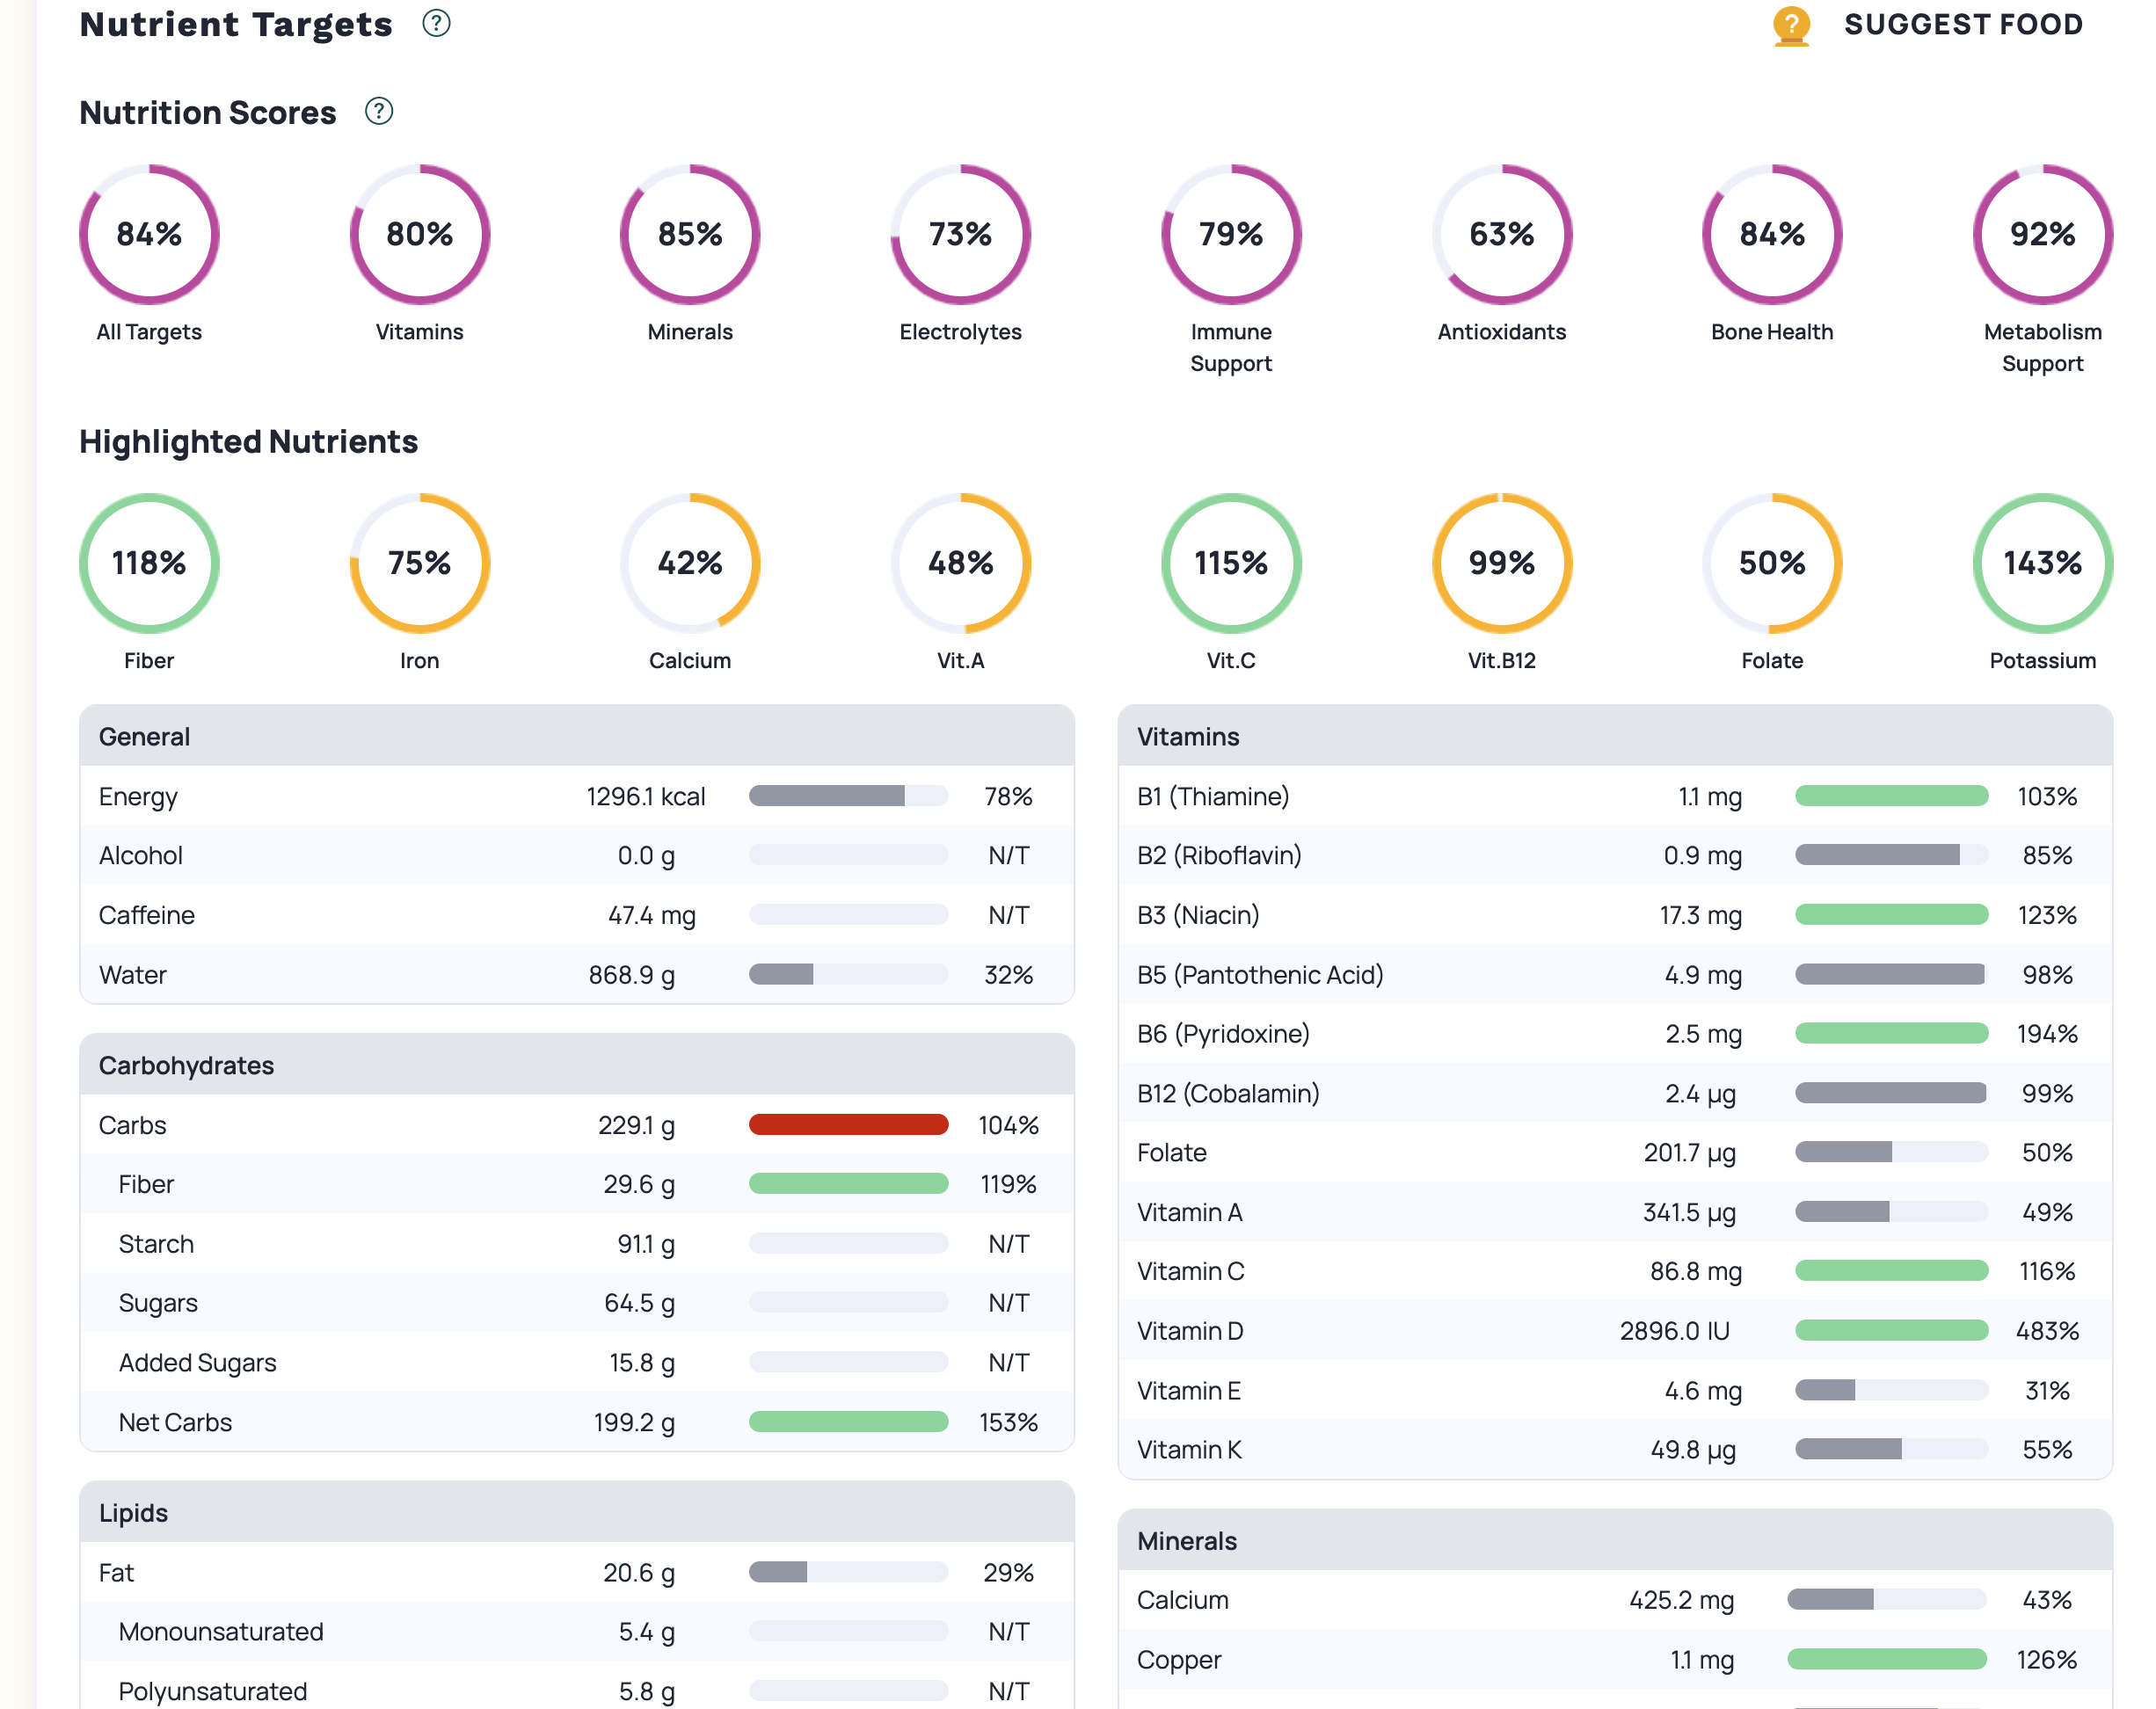2156x1709 pixels.
Task: Click the trophy icon beside Suggest Food
Action: [1791, 24]
